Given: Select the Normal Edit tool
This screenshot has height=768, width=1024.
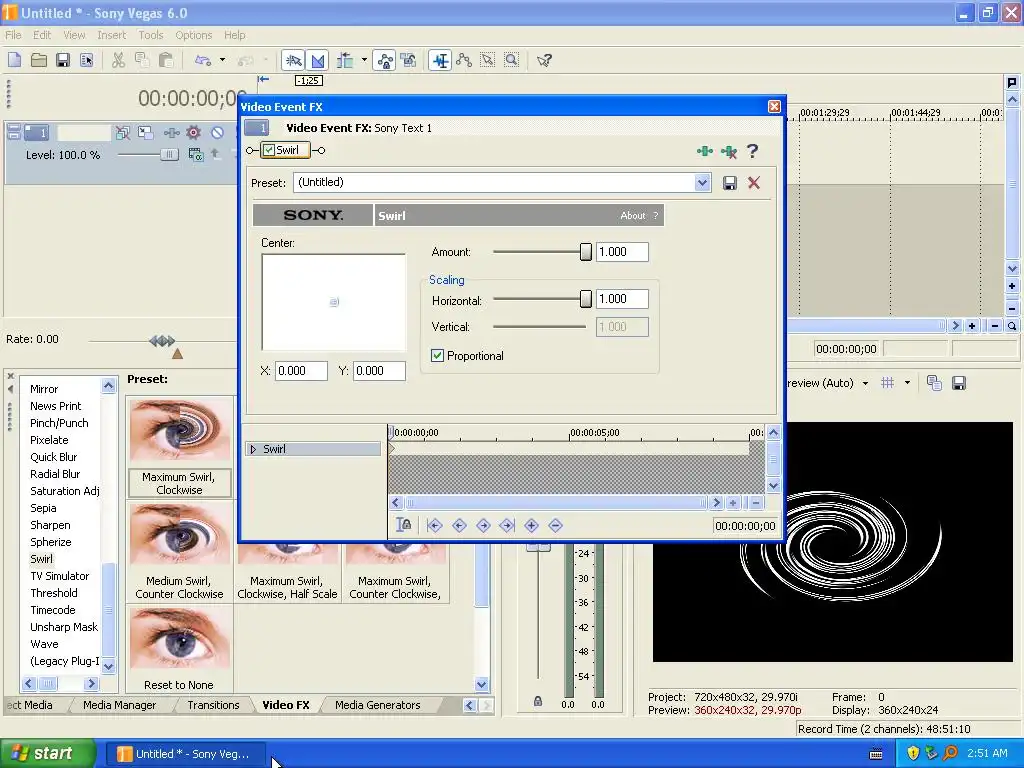Looking at the screenshot, I should coord(441,61).
